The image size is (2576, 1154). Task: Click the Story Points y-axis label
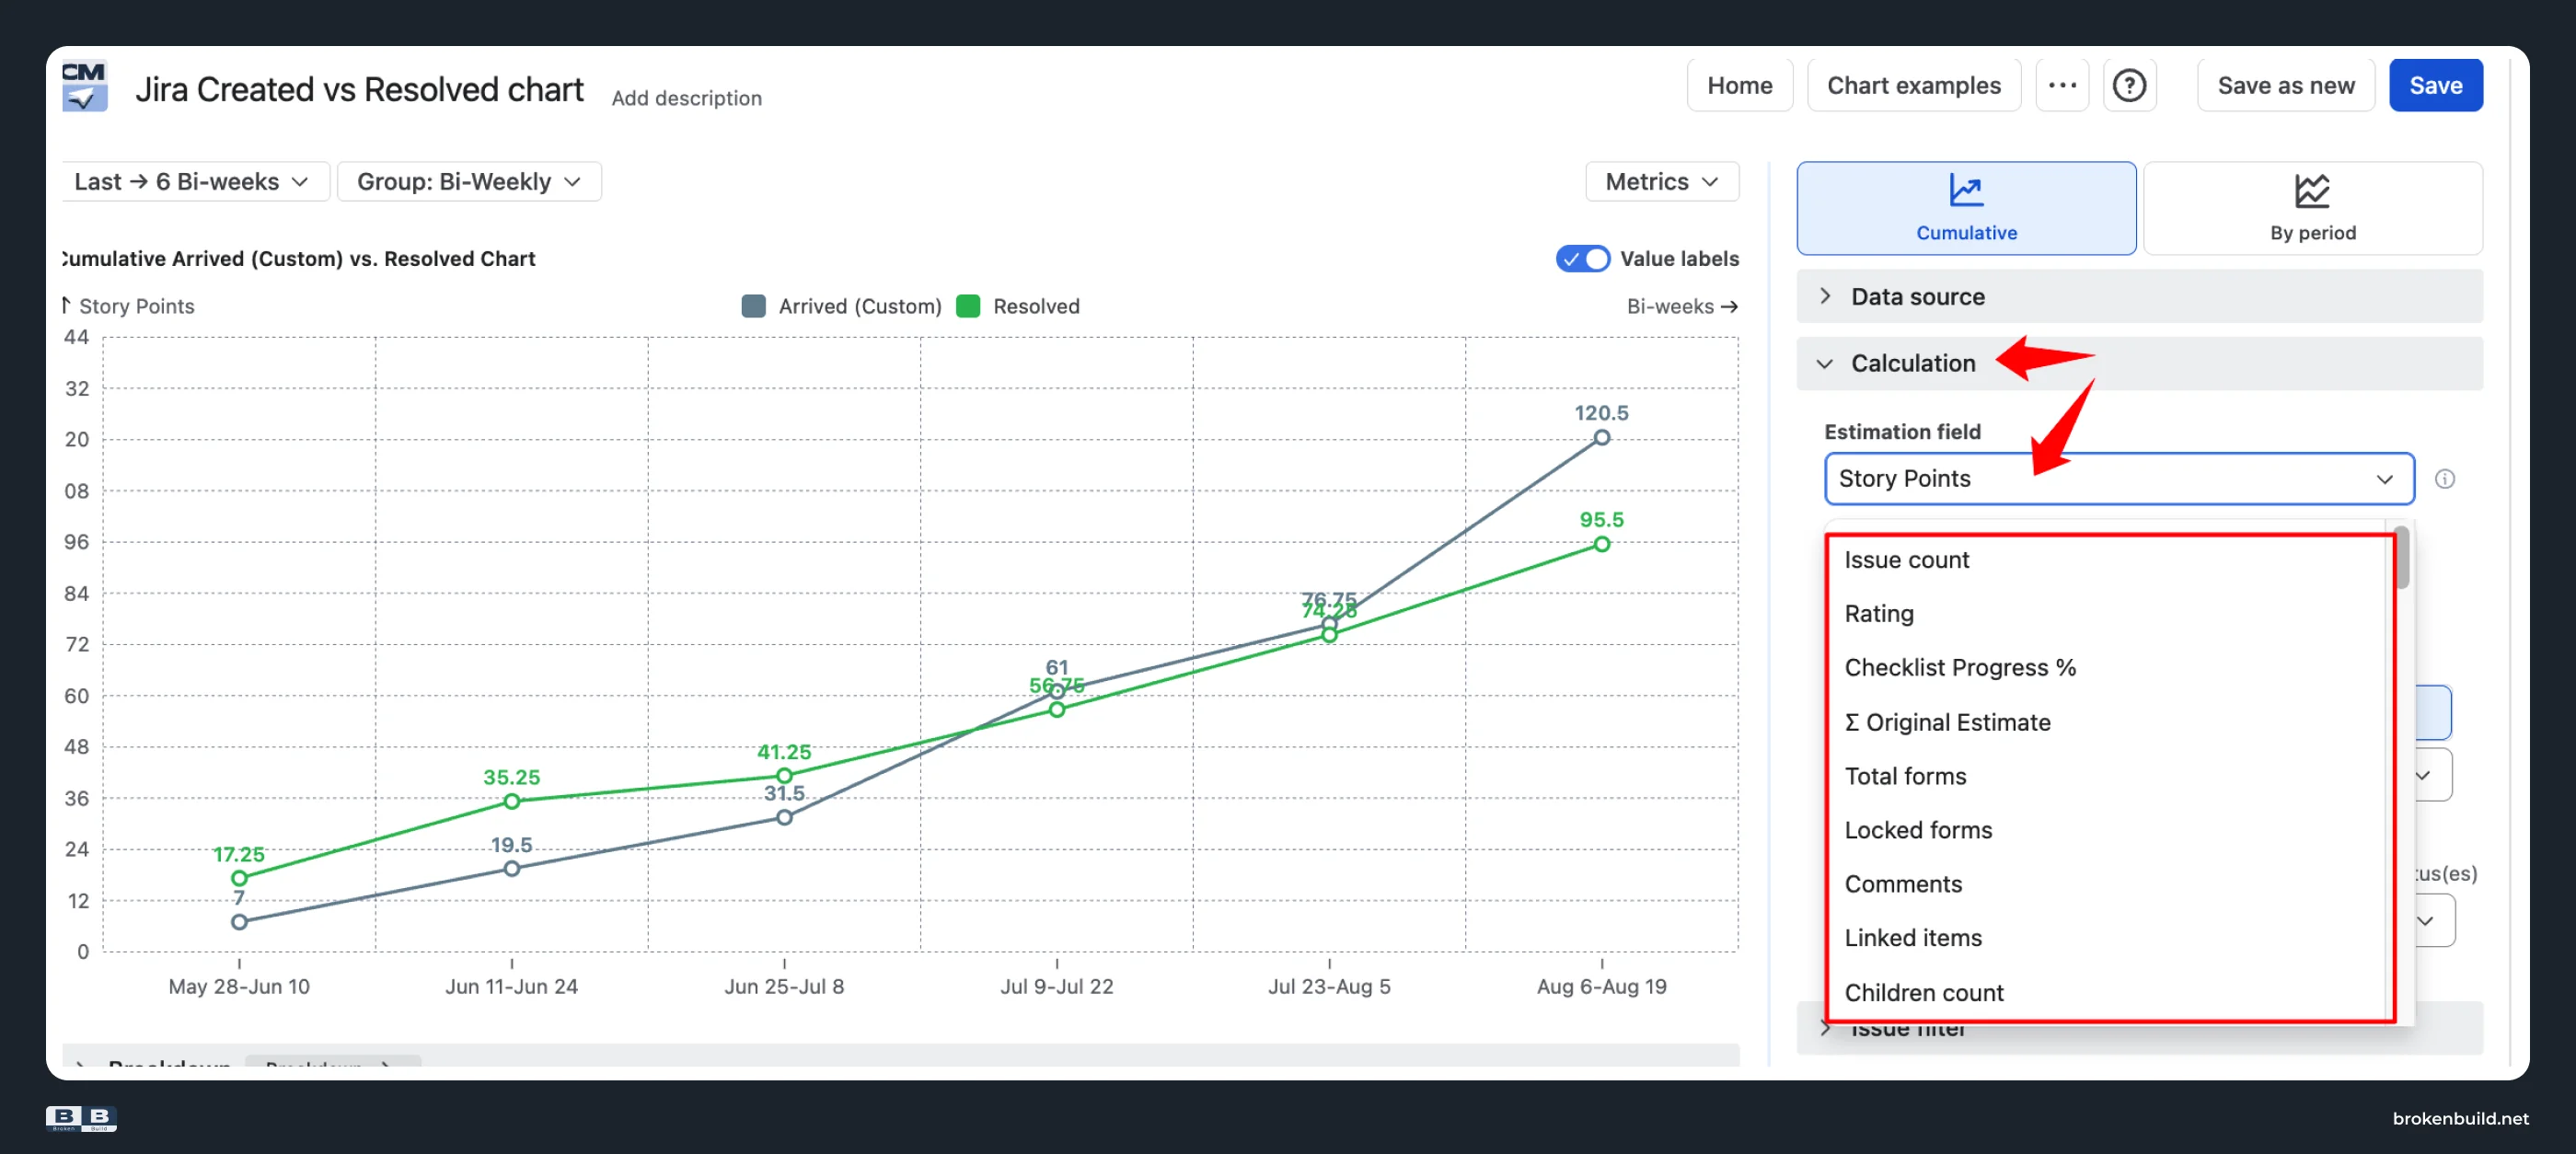tap(136, 306)
